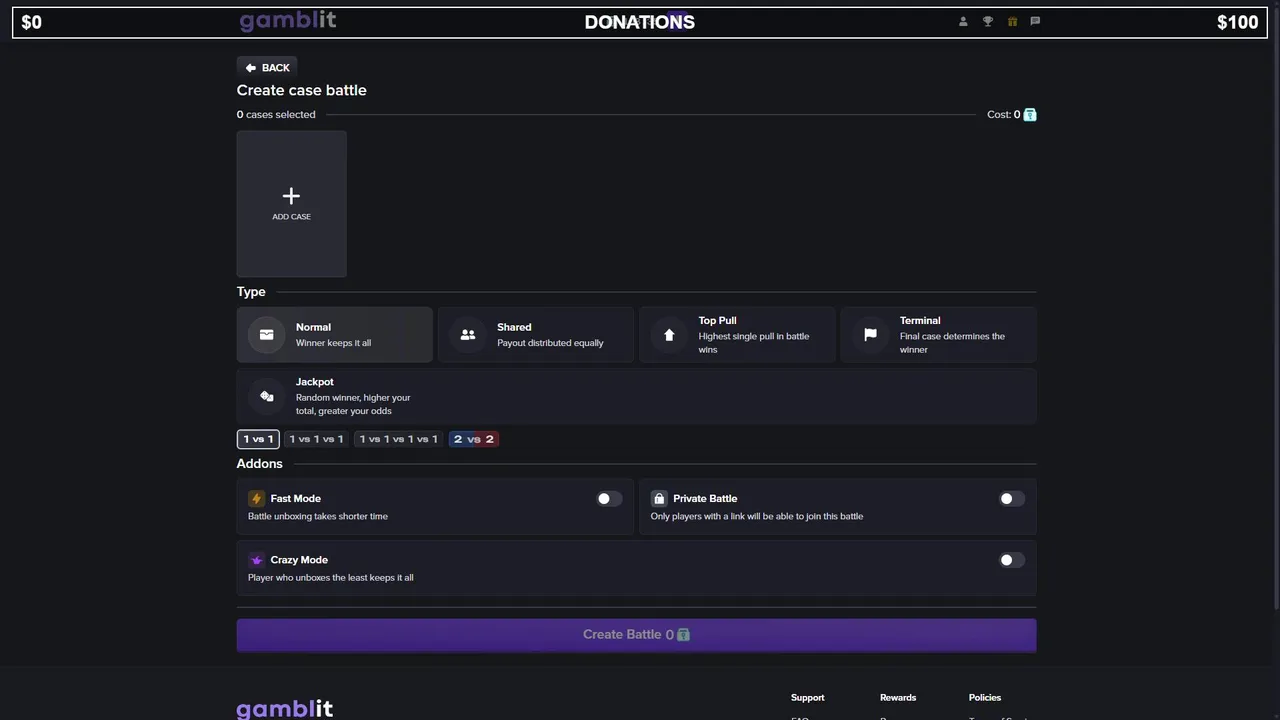Viewport: 1280px width, 720px height.
Task: Click the back arrow icon
Action: (250, 68)
